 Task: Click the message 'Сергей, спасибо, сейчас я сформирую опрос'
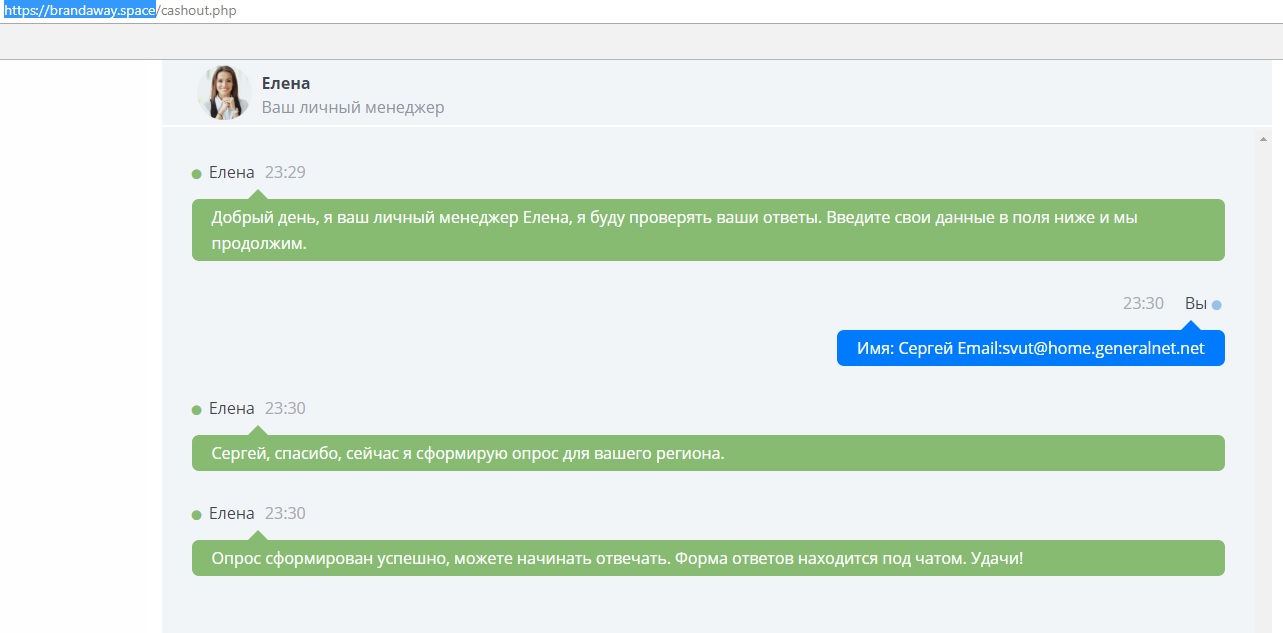[708, 453]
